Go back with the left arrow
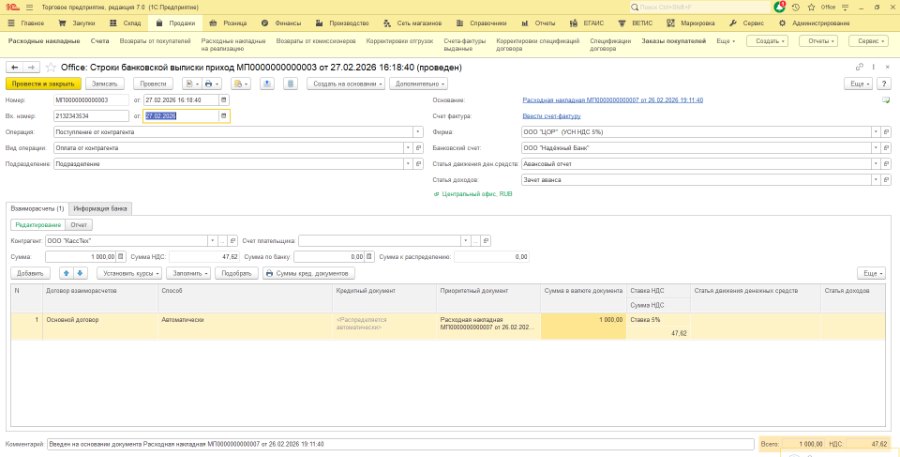The width and height of the screenshot is (900, 457). coord(14,68)
